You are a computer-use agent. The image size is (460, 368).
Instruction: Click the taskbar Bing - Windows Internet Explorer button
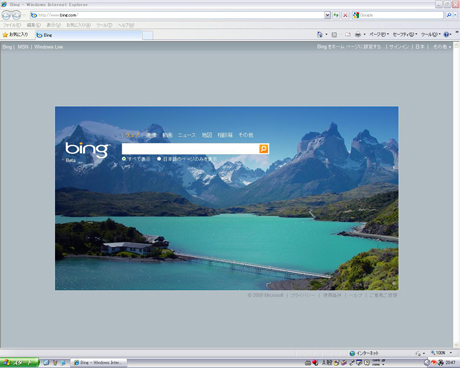pos(99,362)
